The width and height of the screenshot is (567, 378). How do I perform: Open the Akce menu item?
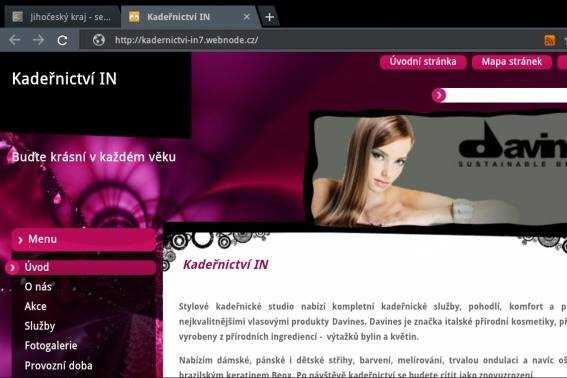[35, 306]
